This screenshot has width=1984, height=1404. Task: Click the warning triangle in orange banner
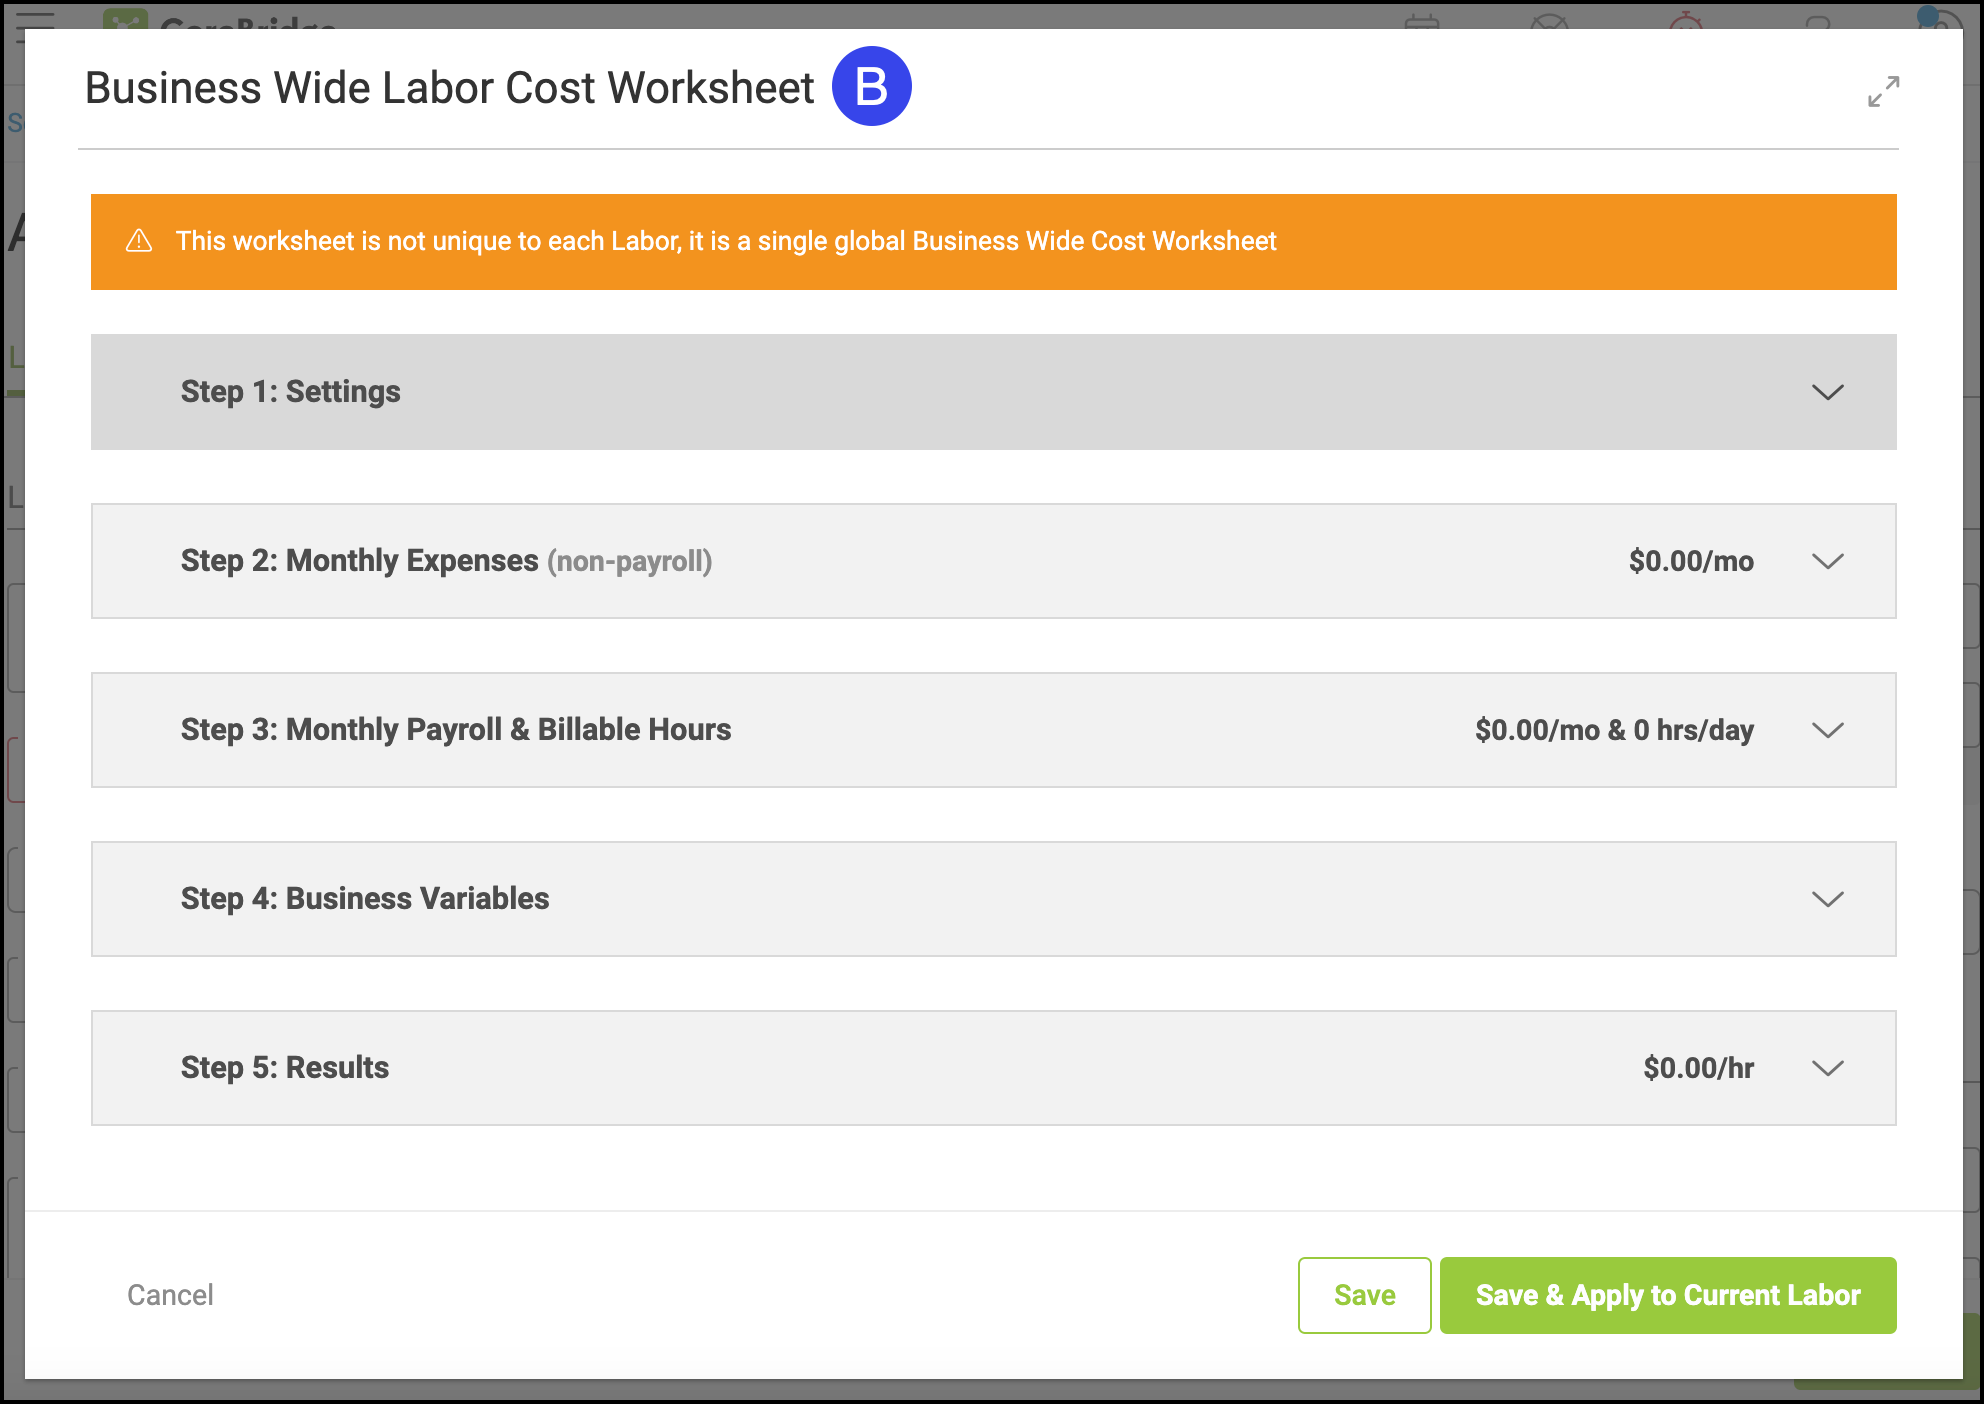click(x=139, y=241)
